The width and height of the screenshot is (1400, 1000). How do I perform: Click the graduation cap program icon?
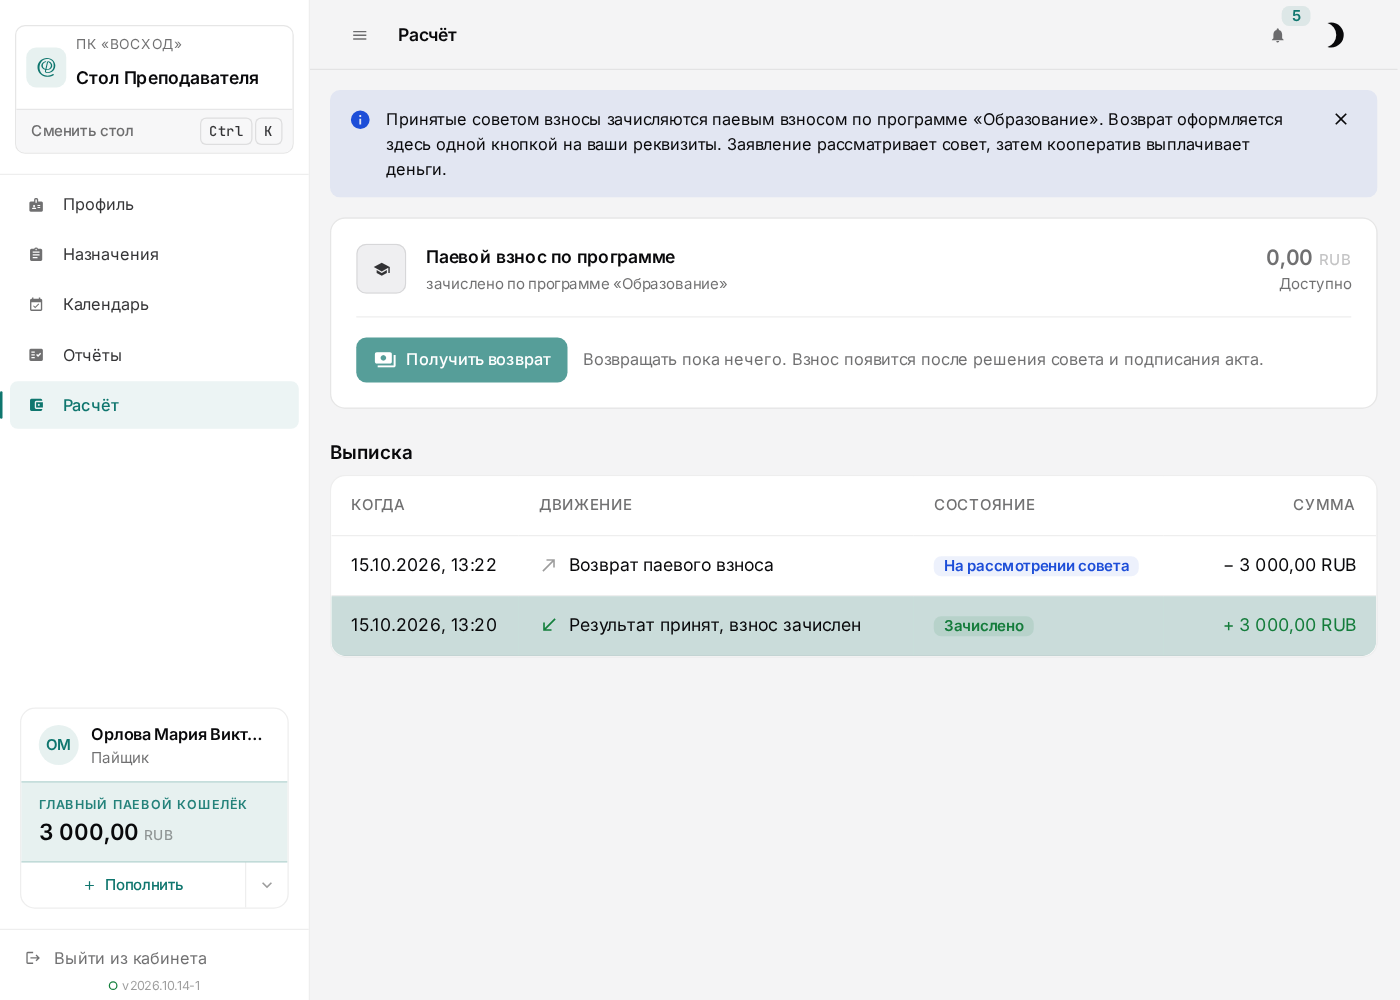tap(381, 269)
